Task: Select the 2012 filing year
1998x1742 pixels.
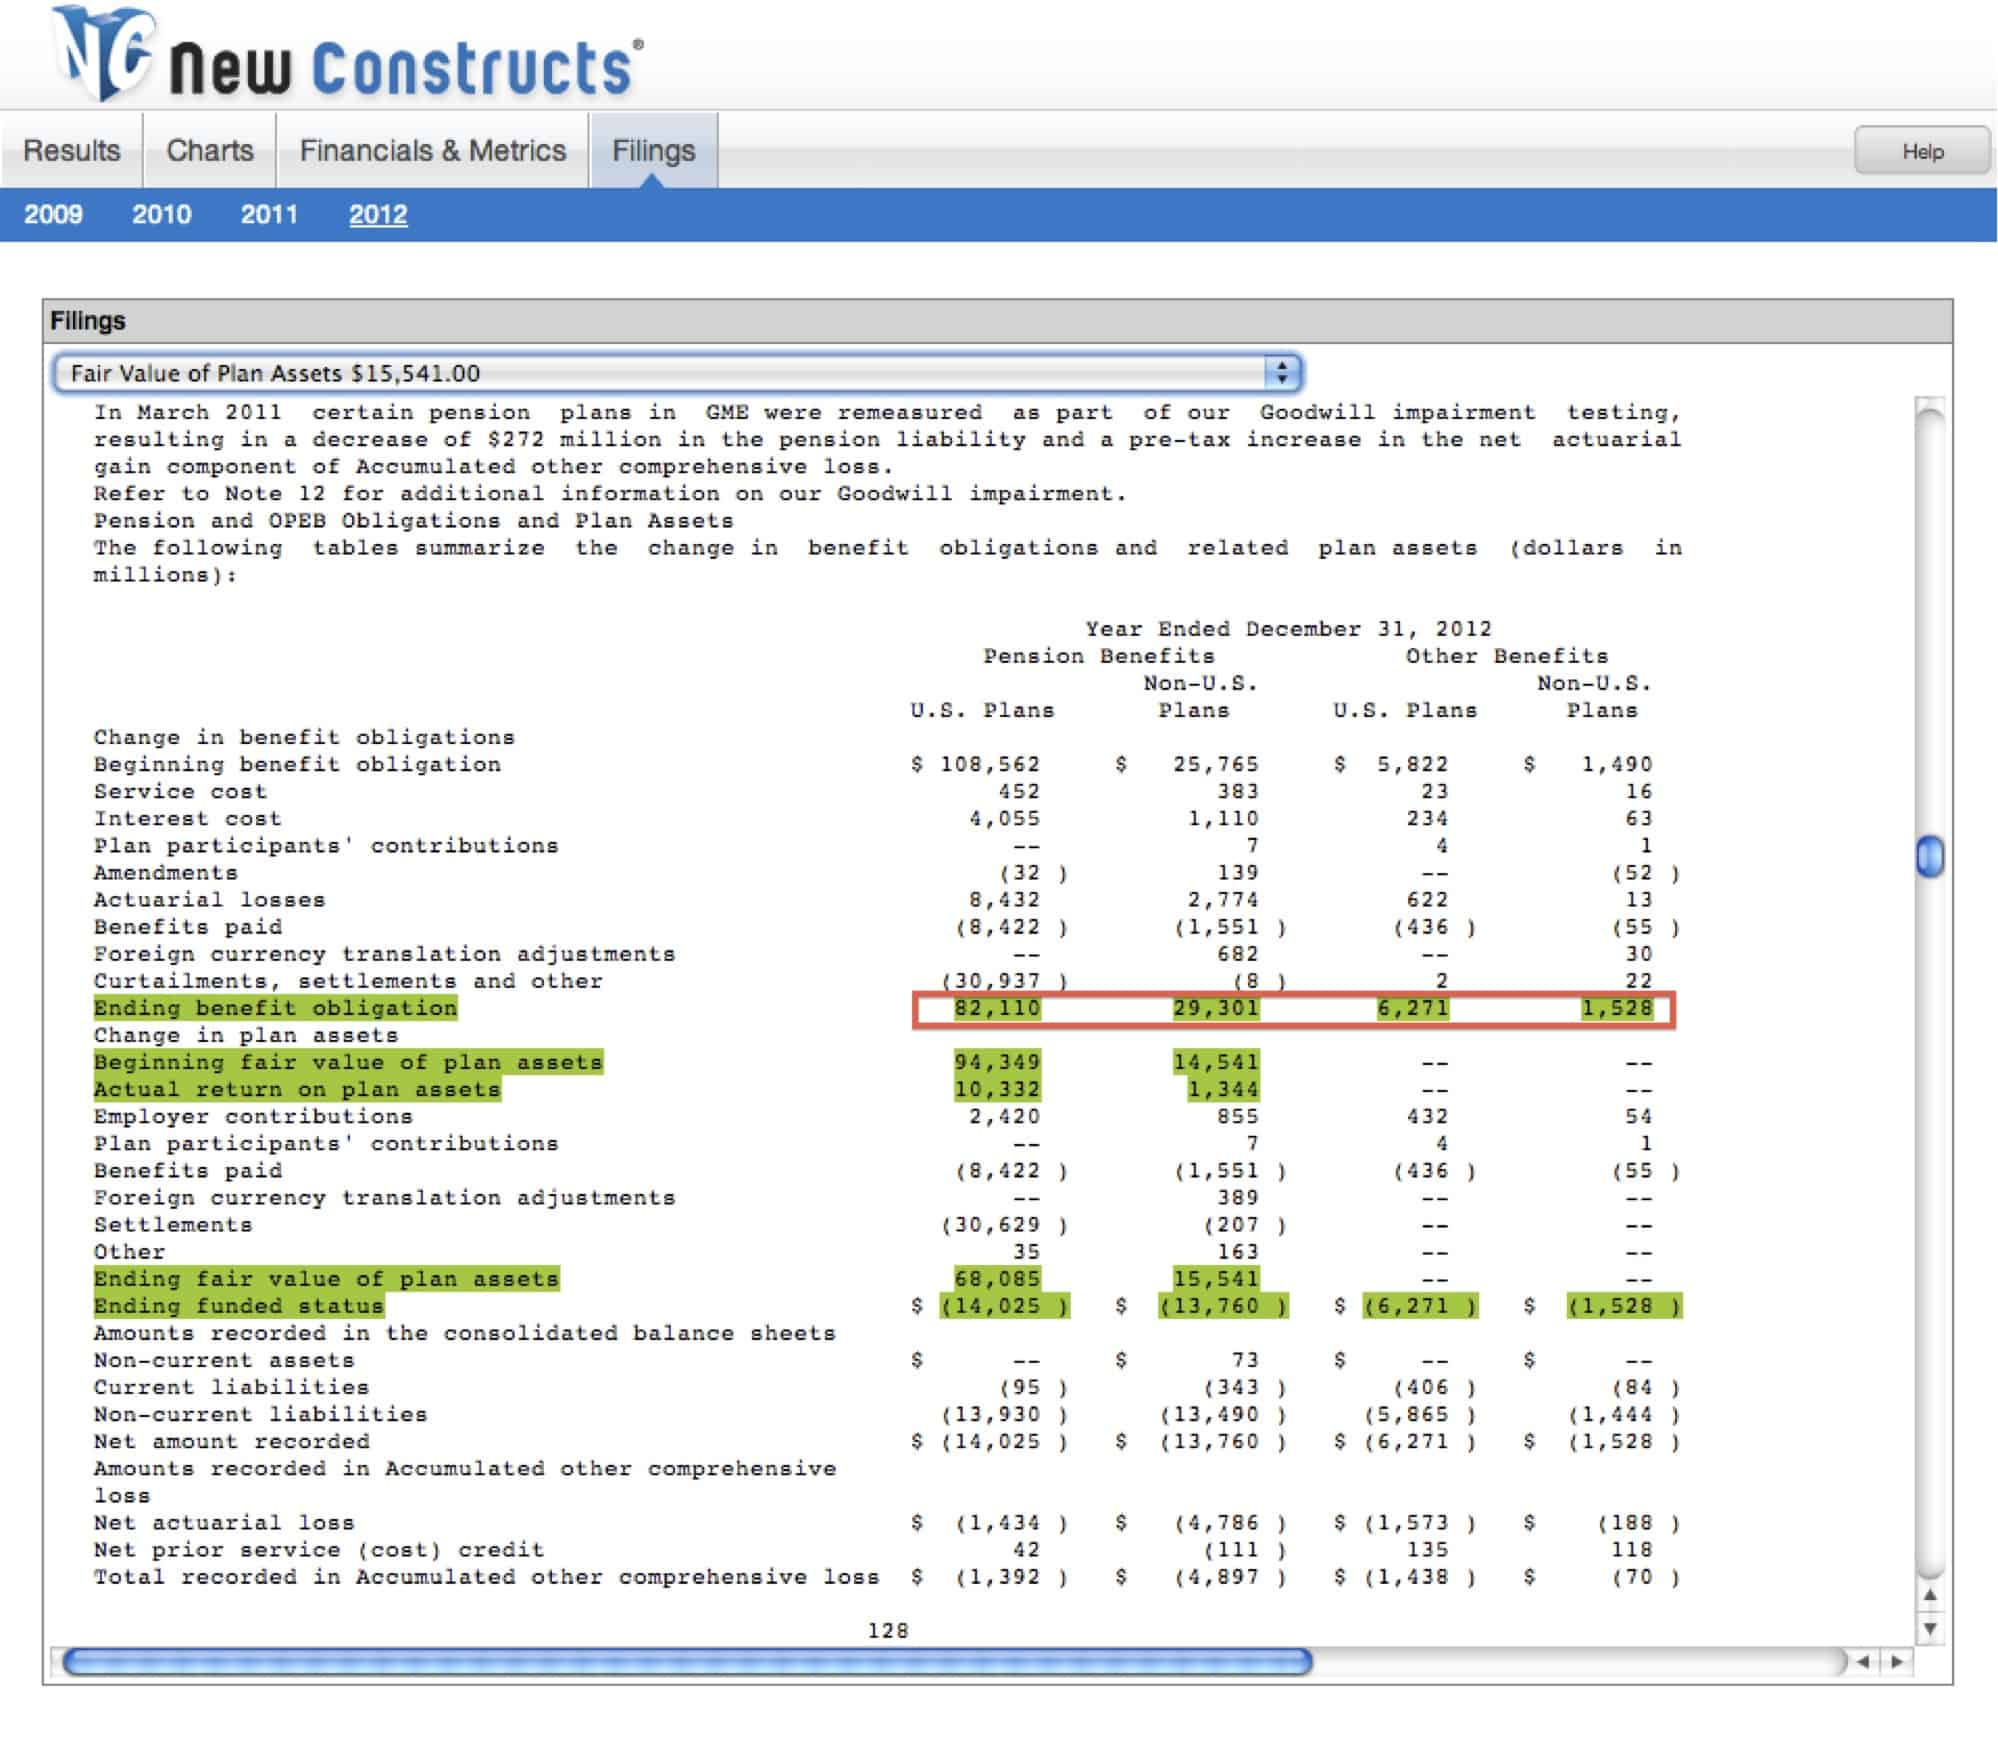Action: click(378, 214)
